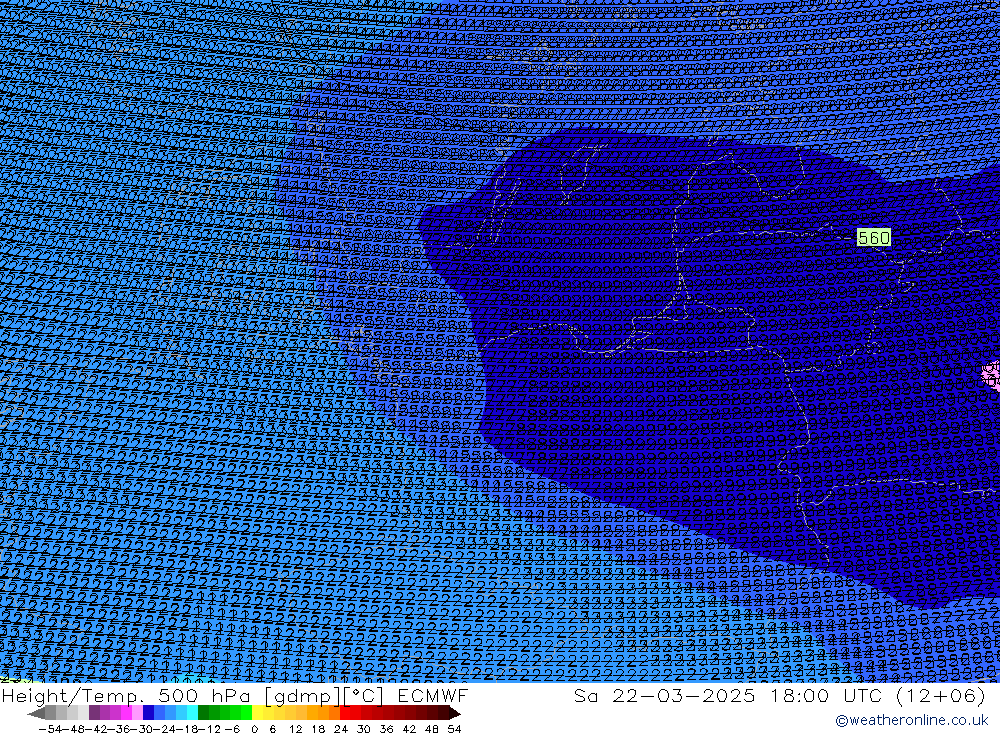The width and height of the screenshot is (1000, 733).
Task: Select the yellow 0°C legend swatch
Action: coord(258,713)
